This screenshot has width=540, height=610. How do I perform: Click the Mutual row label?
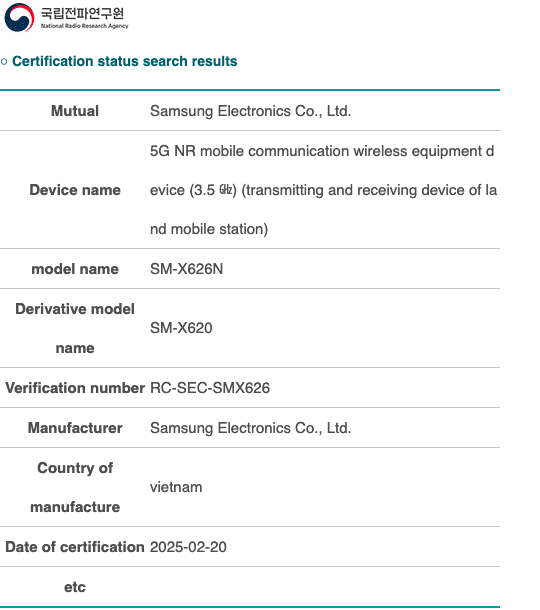[75, 111]
